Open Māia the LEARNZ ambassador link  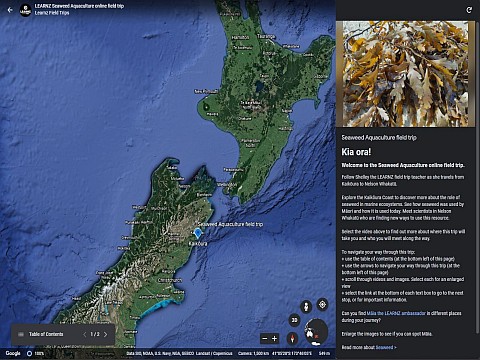pos(396,313)
